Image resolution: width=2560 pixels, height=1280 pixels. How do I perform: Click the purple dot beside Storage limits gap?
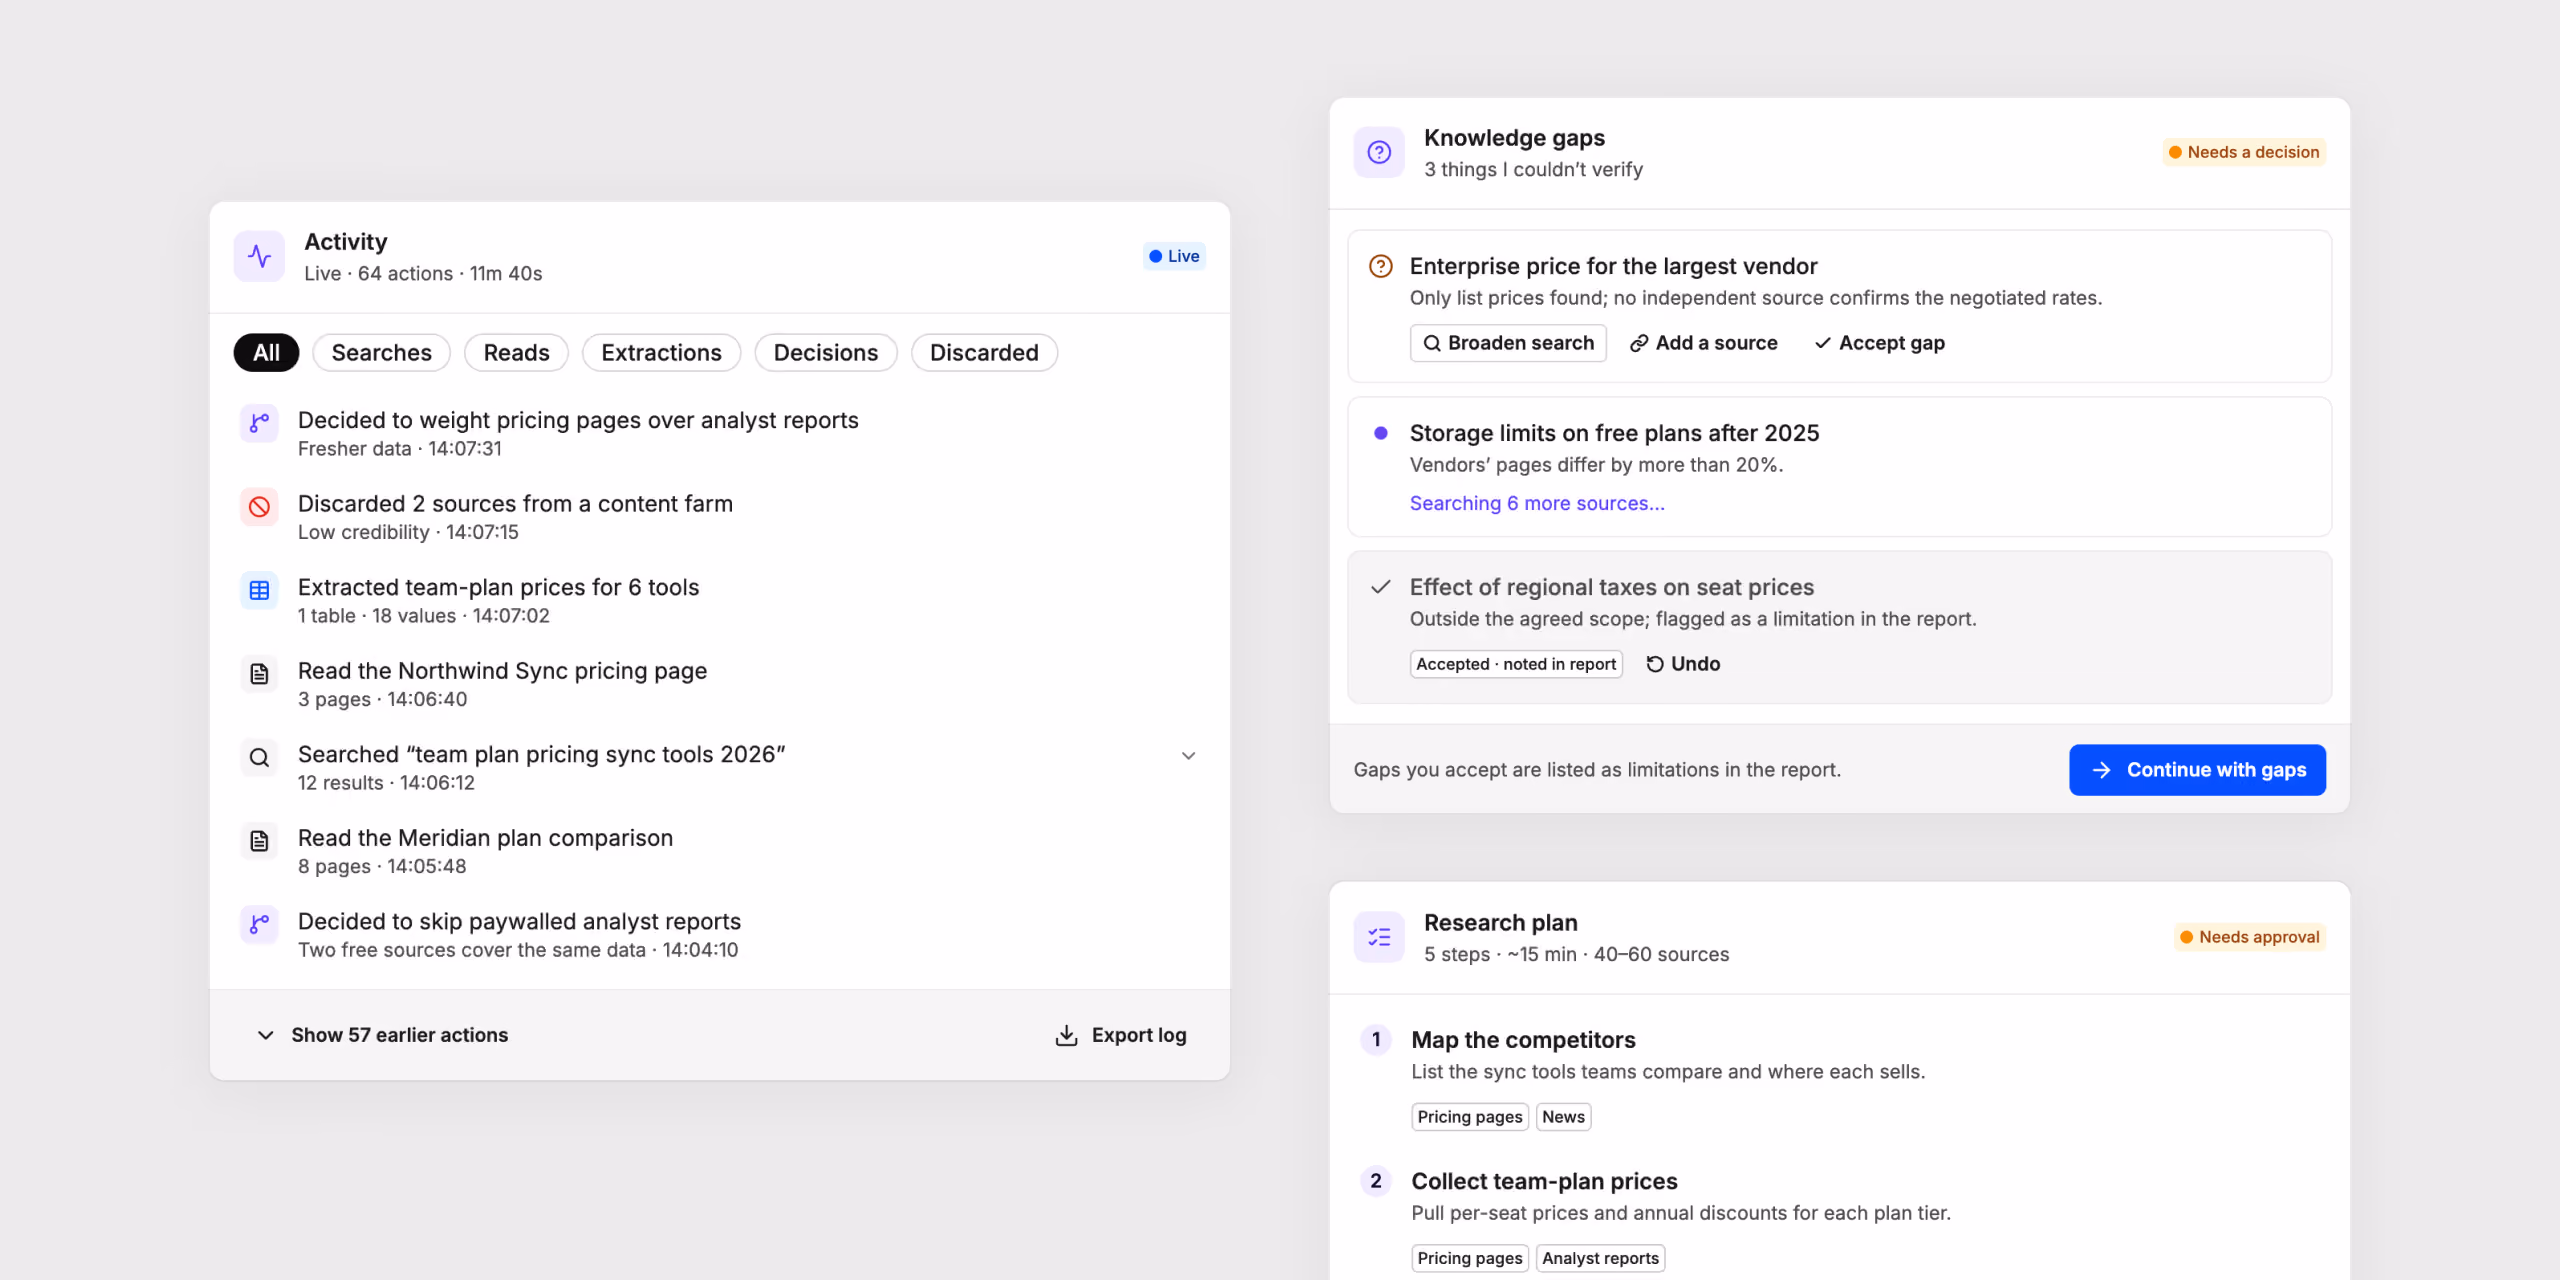(x=1381, y=433)
